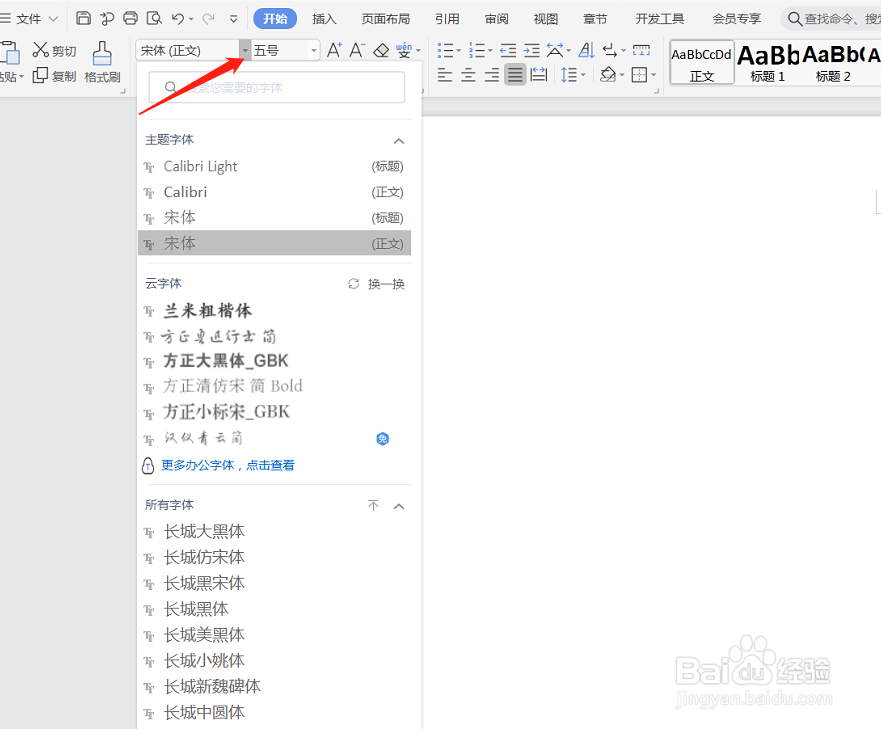The height and width of the screenshot is (729, 881).
Task: Click the increase indent icon
Action: pyautogui.click(x=530, y=49)
